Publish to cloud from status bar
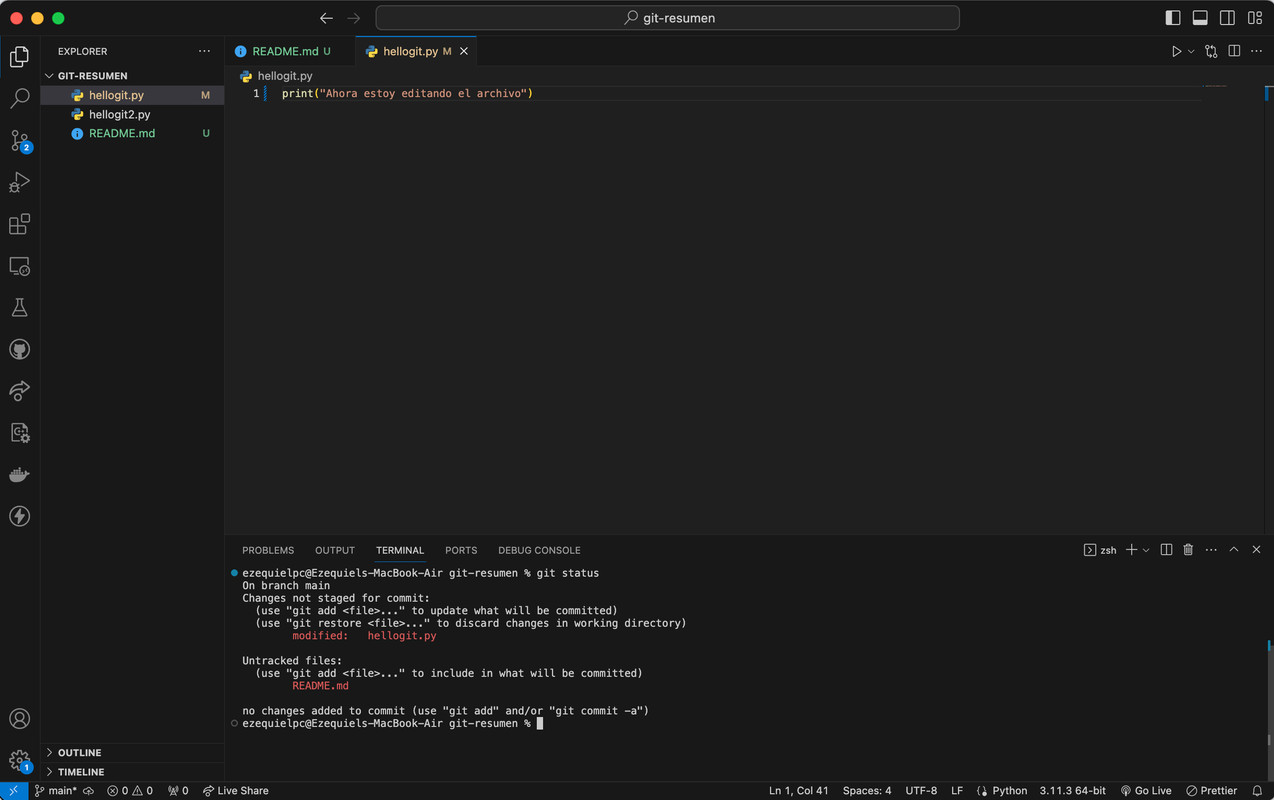This screenshot has height=800, width=1274. point(88,791)
